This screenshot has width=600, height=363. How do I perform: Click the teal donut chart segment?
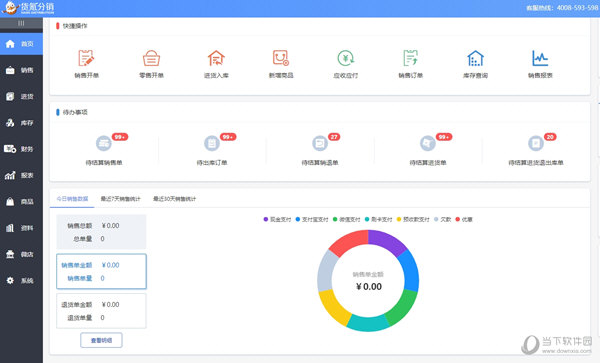point(368,323)
